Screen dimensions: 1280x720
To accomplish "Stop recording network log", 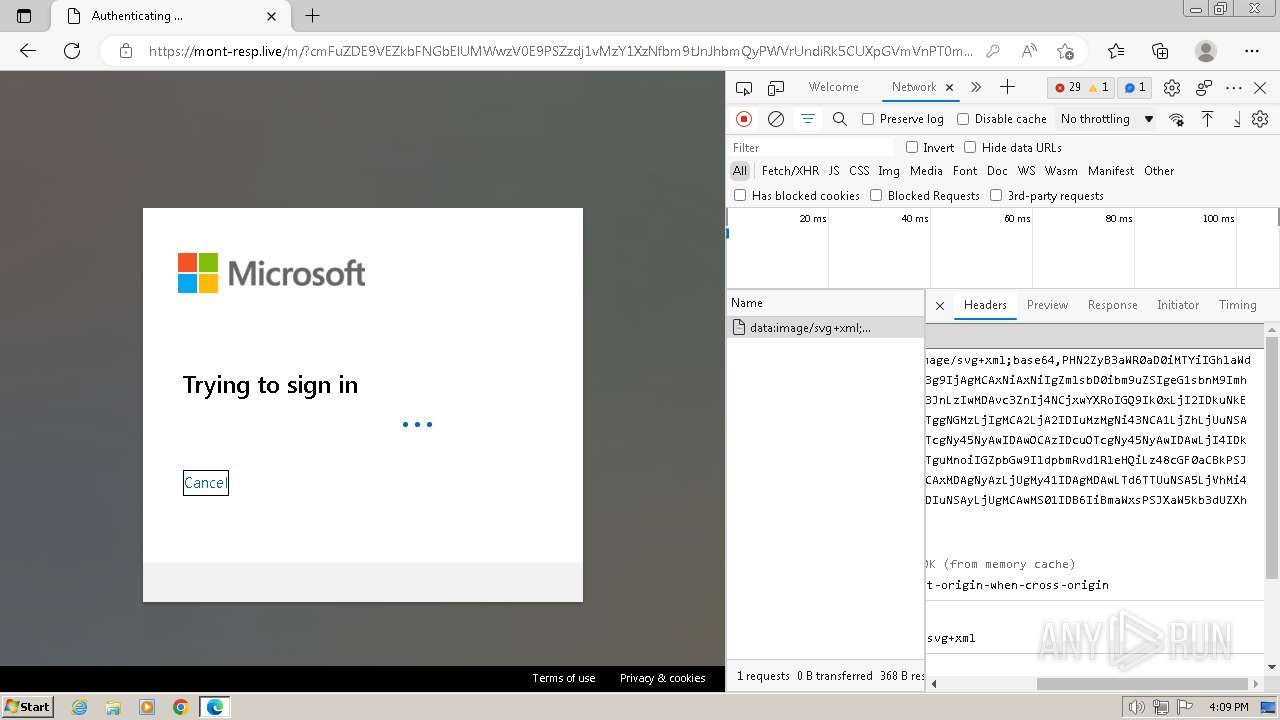I will coord(744,119).
